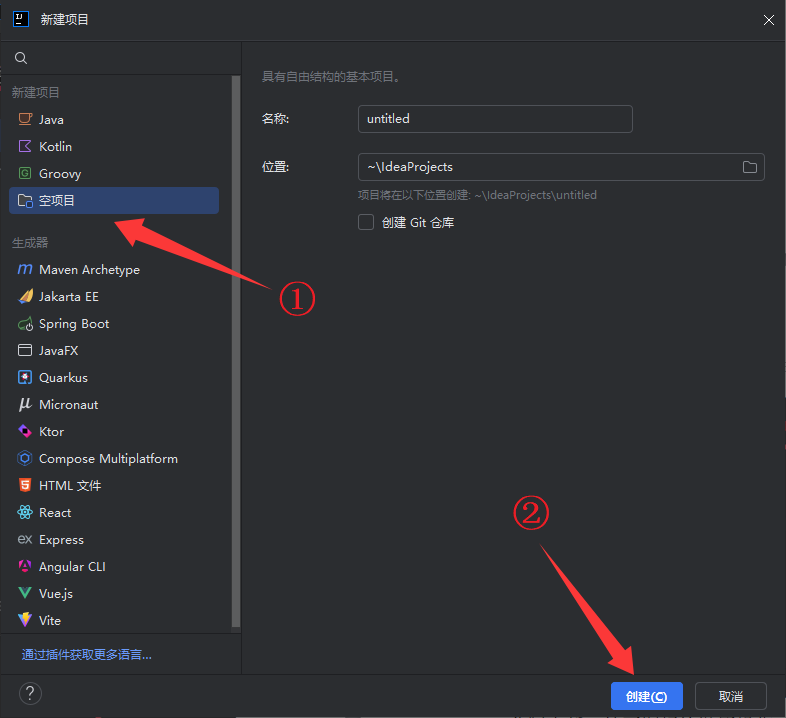Click the search field in the left panel
786x718 pixels.
121,58
